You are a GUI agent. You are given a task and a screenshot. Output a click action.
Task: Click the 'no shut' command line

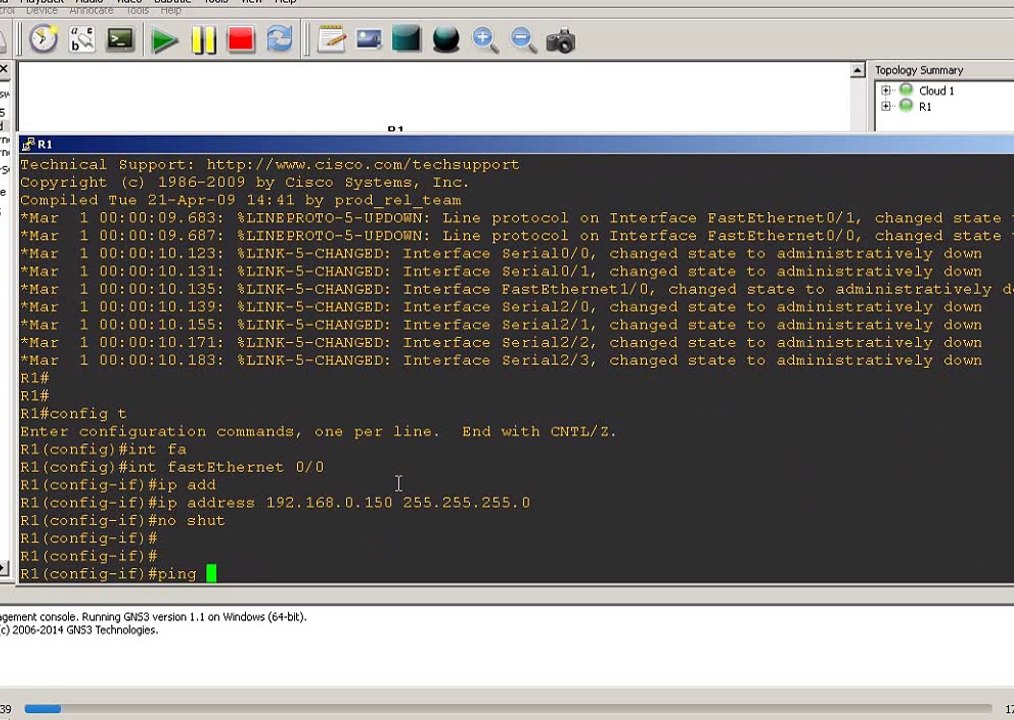(x=122, y=520)
